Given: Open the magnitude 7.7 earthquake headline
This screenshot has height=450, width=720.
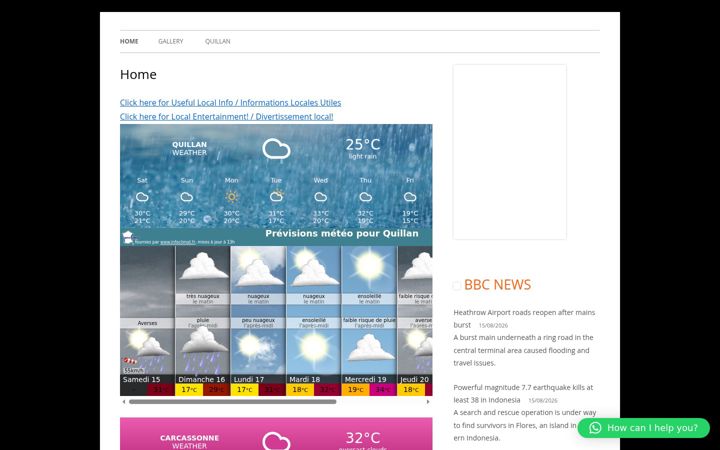Looking at the screenshot, I should coord(523,394).
